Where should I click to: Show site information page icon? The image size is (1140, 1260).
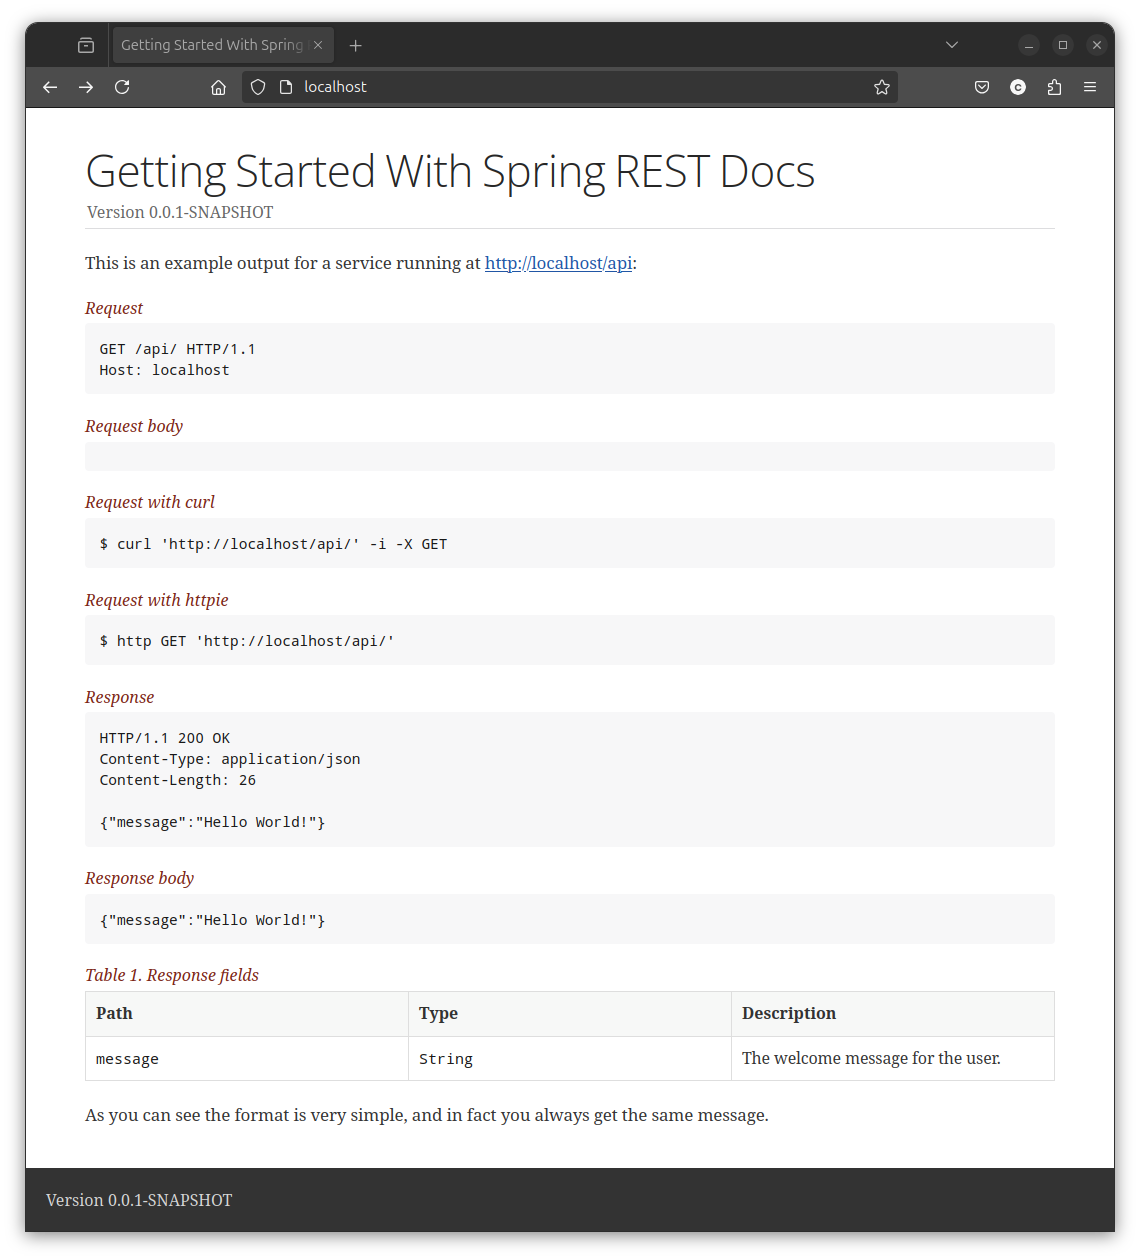[286, 87]
